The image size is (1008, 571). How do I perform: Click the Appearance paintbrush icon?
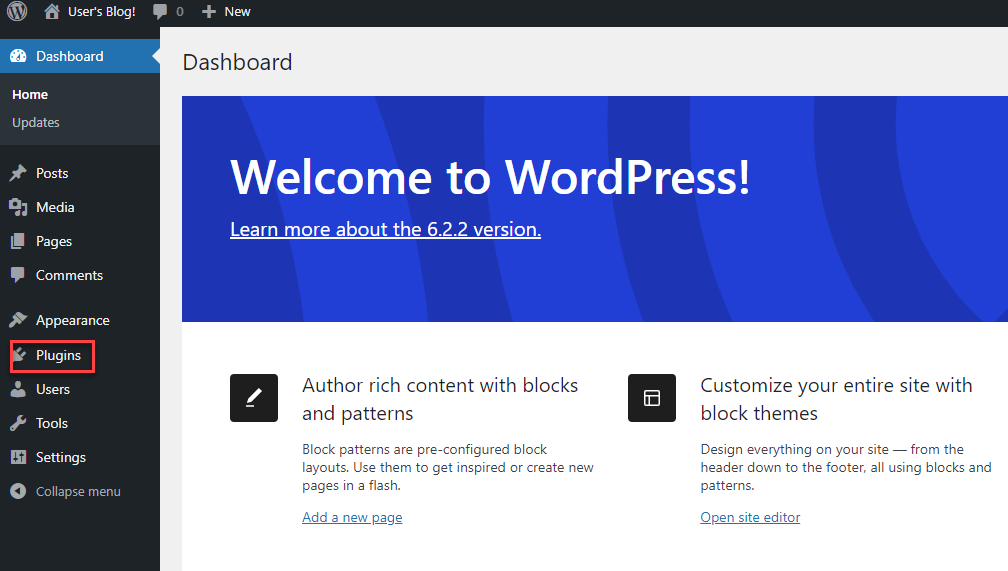[18, 320]
